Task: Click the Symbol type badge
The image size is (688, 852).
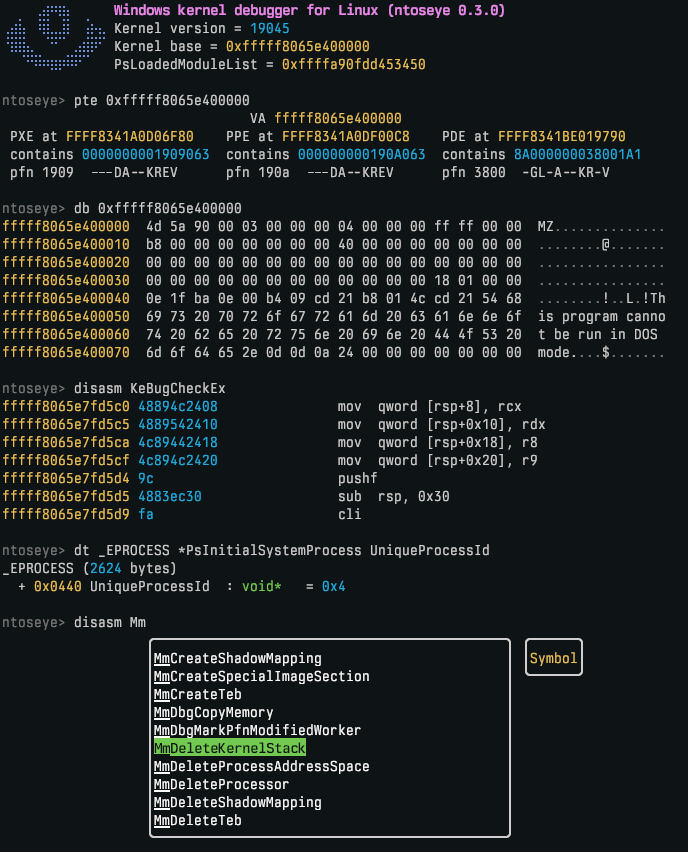Action: tap(553, 658)
